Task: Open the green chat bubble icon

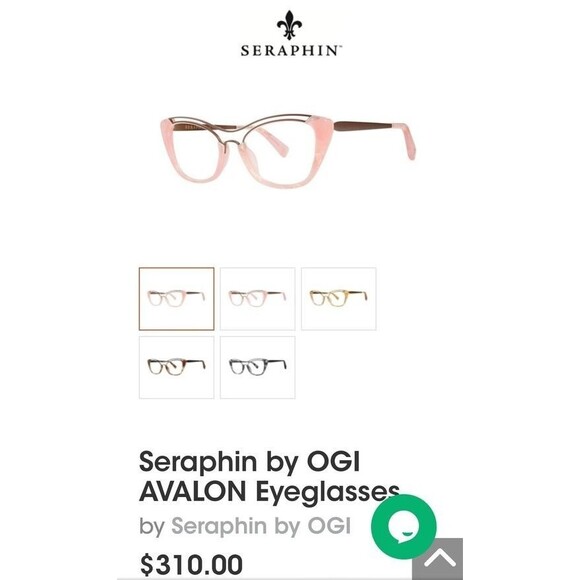Action: point(404,526)
